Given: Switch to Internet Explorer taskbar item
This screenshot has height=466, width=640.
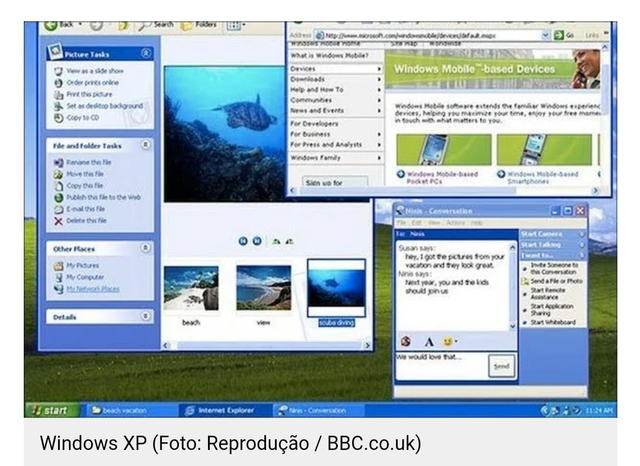Looking at the screenshot, I should pyautogui.click(x=225, y=411).
